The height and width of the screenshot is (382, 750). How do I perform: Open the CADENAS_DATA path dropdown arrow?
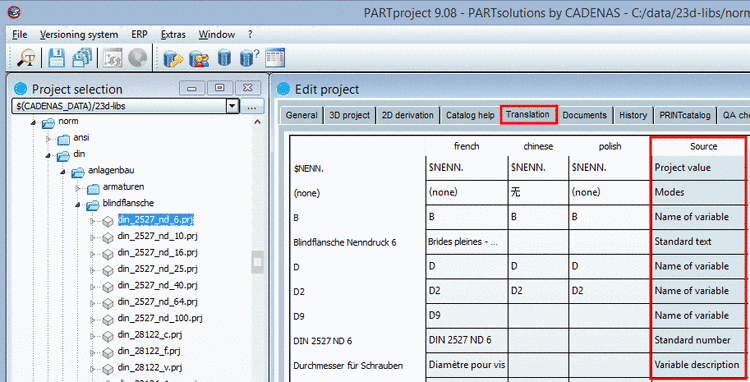pos(232,106)
